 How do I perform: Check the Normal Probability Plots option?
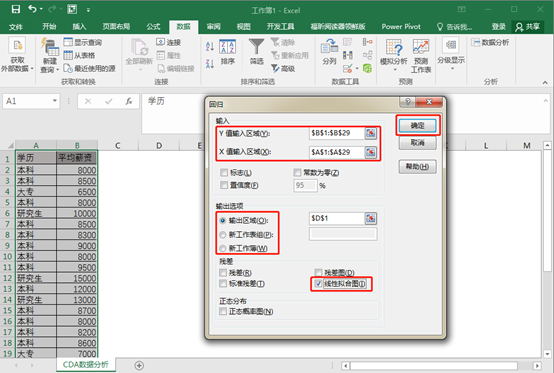click(223, 311)
